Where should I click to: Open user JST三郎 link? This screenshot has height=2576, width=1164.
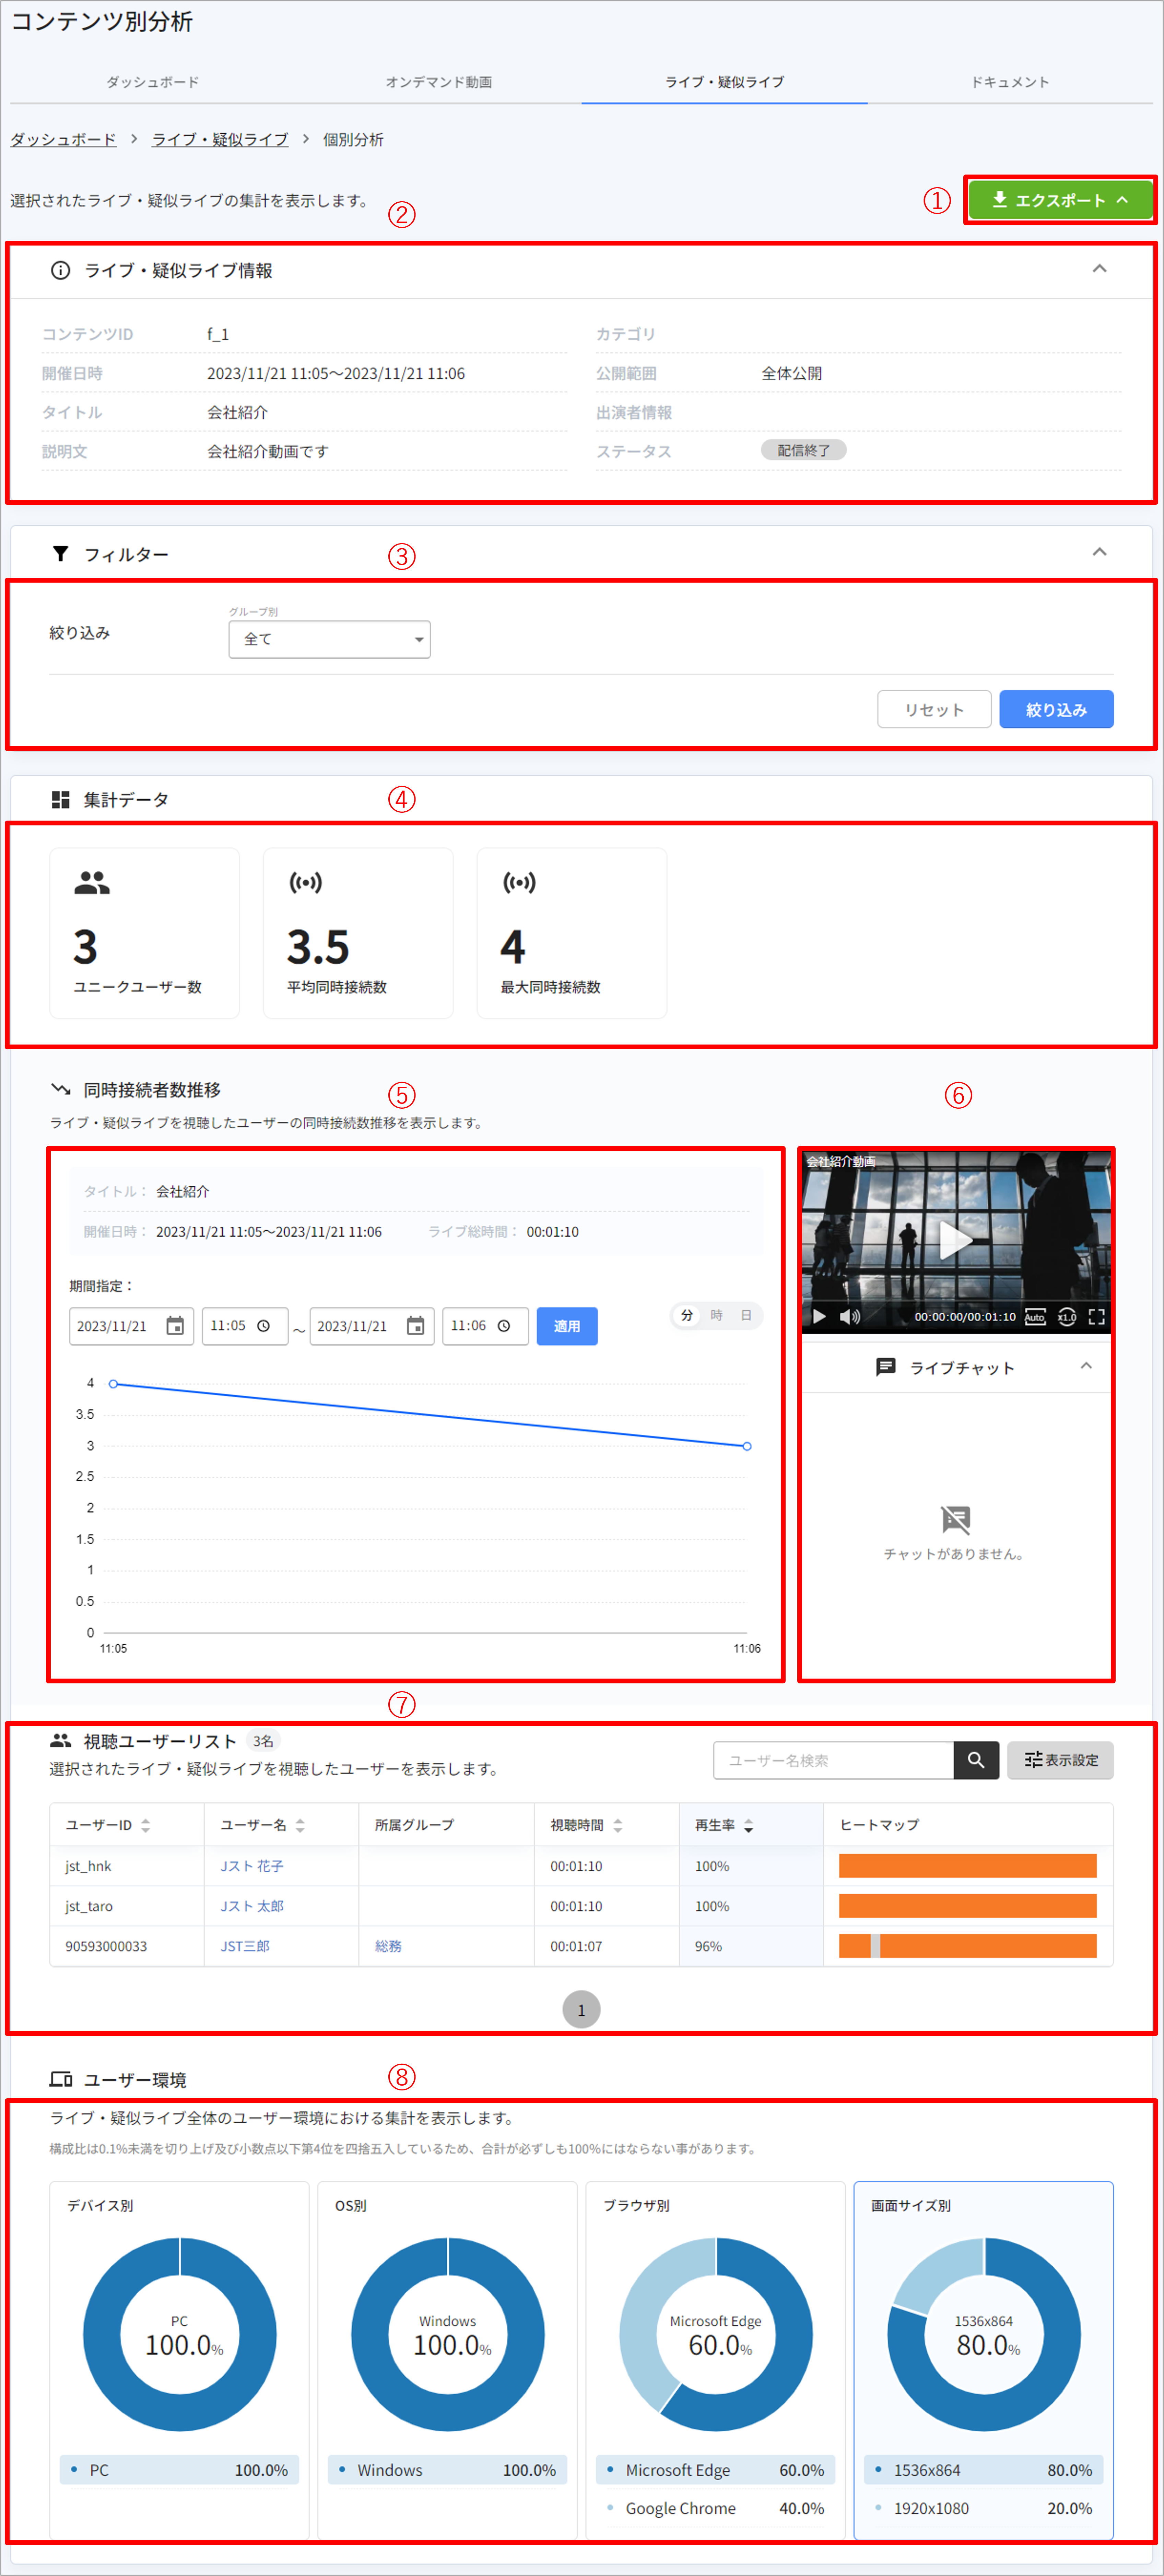245,1946
